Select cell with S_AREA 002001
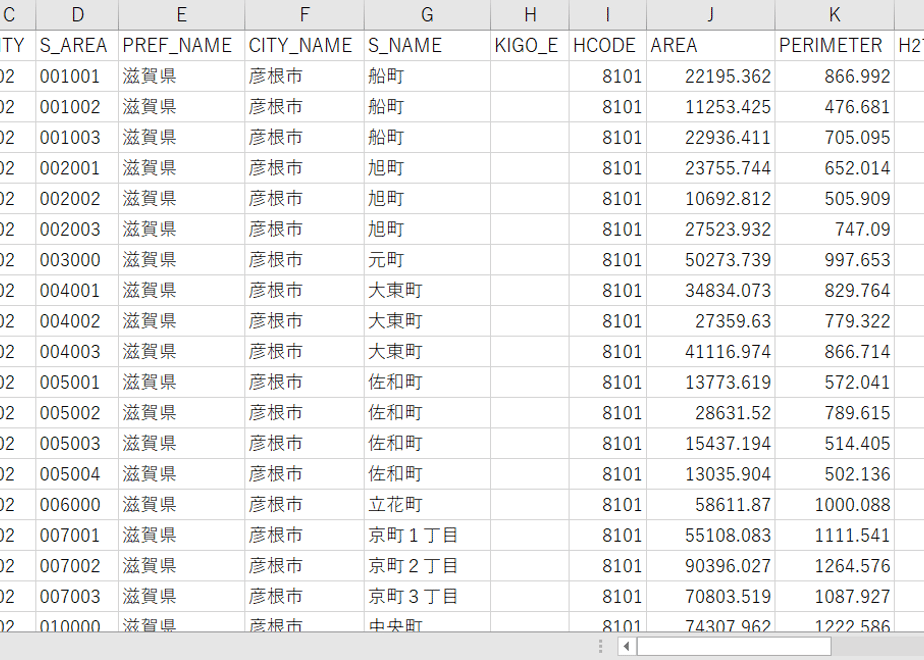The width and height of the screenshot is (924, 660). 77,168
